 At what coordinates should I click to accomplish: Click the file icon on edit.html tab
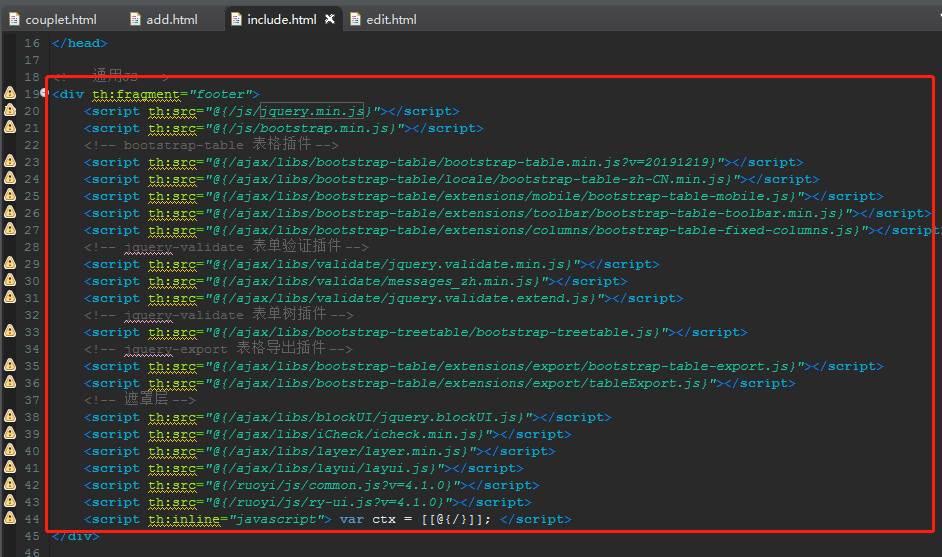click(356, 20)
